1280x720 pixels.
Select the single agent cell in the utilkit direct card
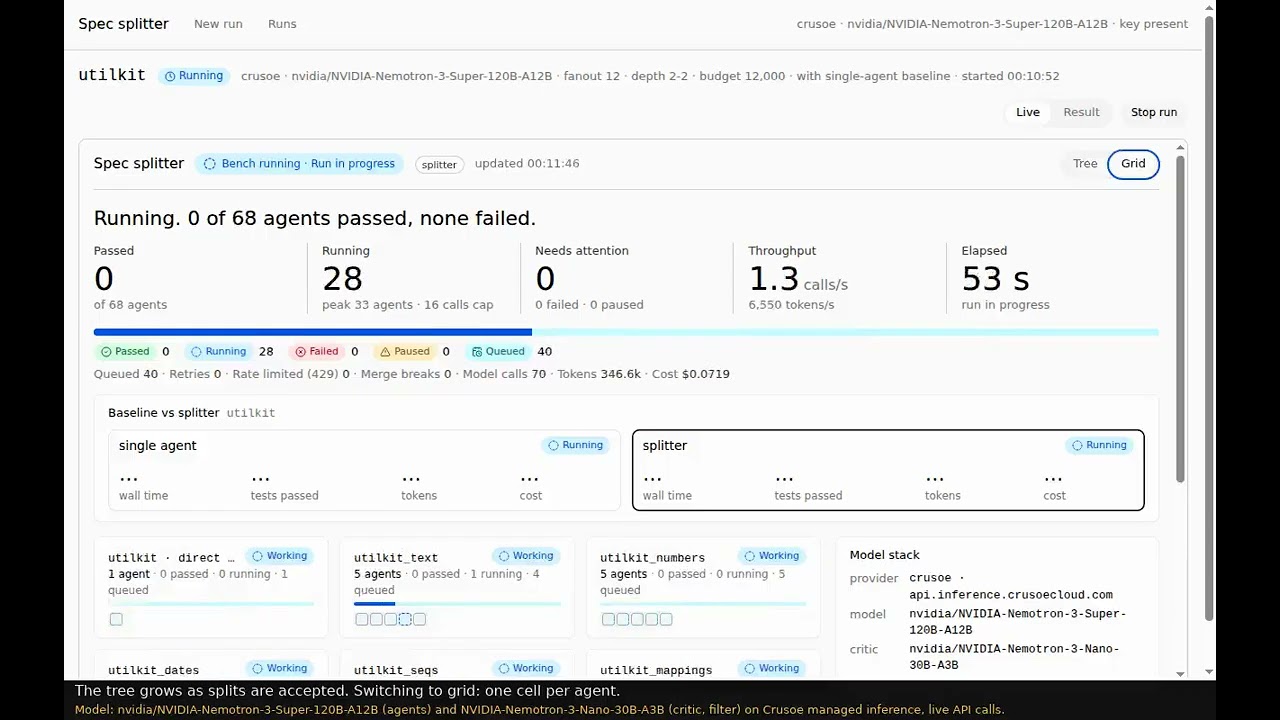pyautogui.click(x=116, y=620)
